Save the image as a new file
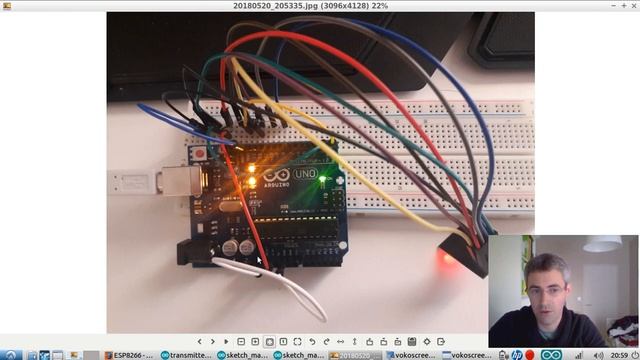The width and height of the screenshot is (640, 360). pos(398,342)
